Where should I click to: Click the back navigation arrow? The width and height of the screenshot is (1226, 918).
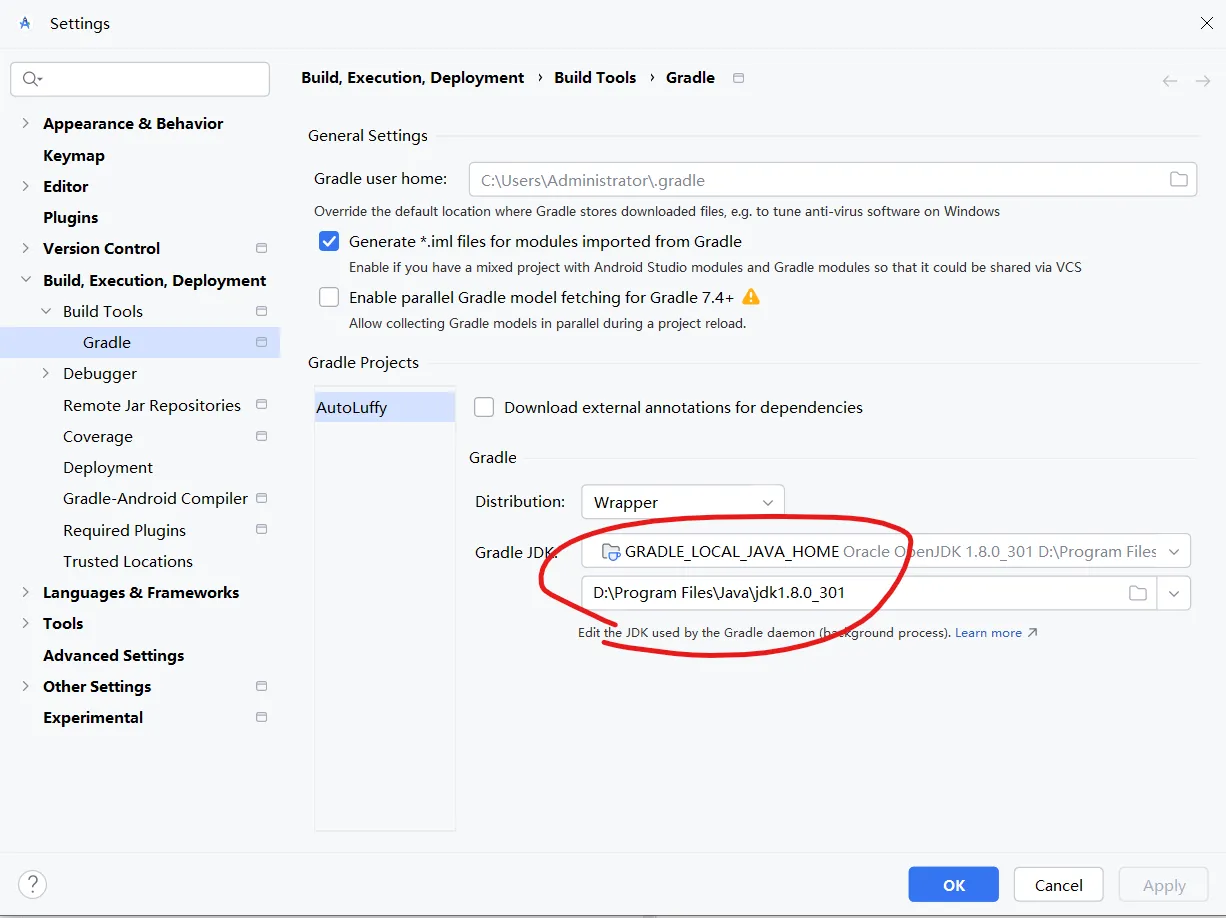1170,81
